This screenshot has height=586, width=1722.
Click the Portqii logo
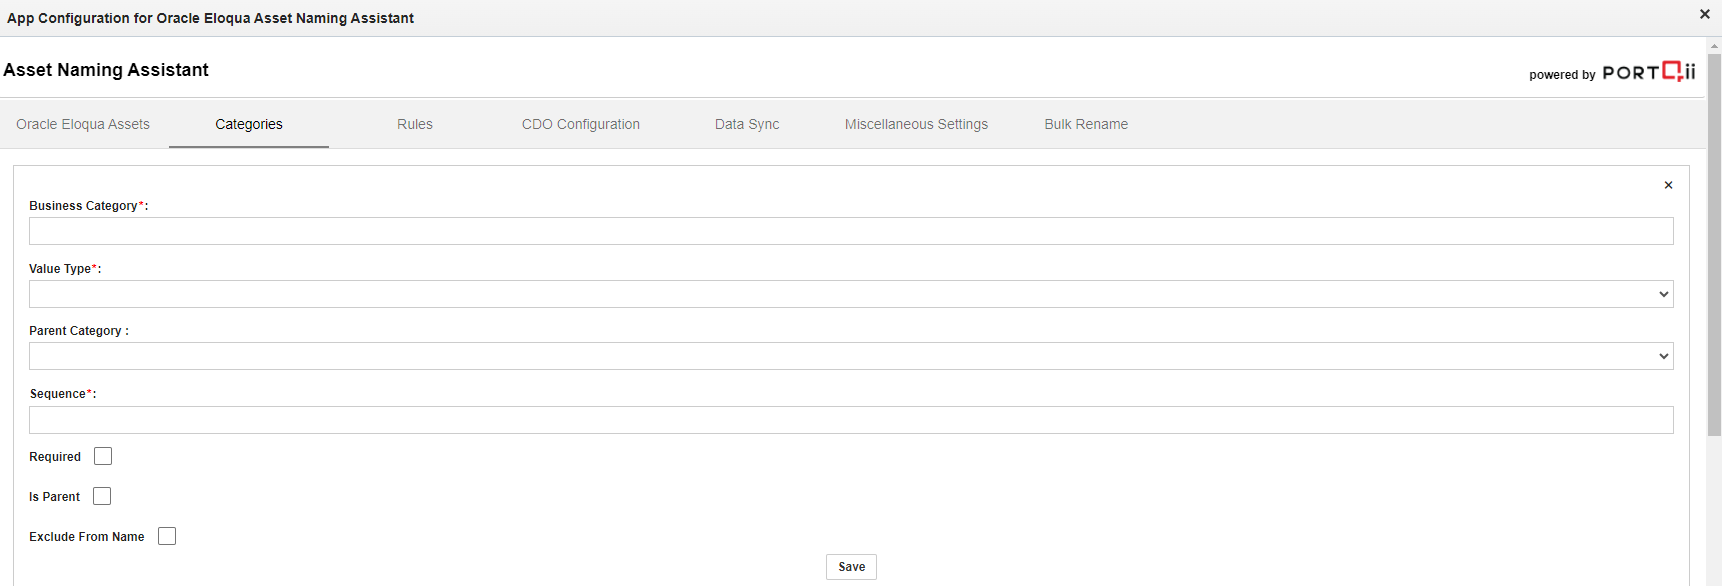(1648, 72)
